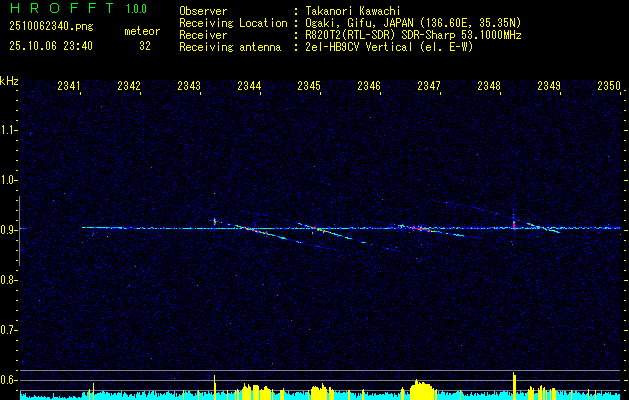This screenshot has height=400, width=629.
Task: Select the location text Ogaki, Gifu, JAPAN
Action: pos(359,23)
